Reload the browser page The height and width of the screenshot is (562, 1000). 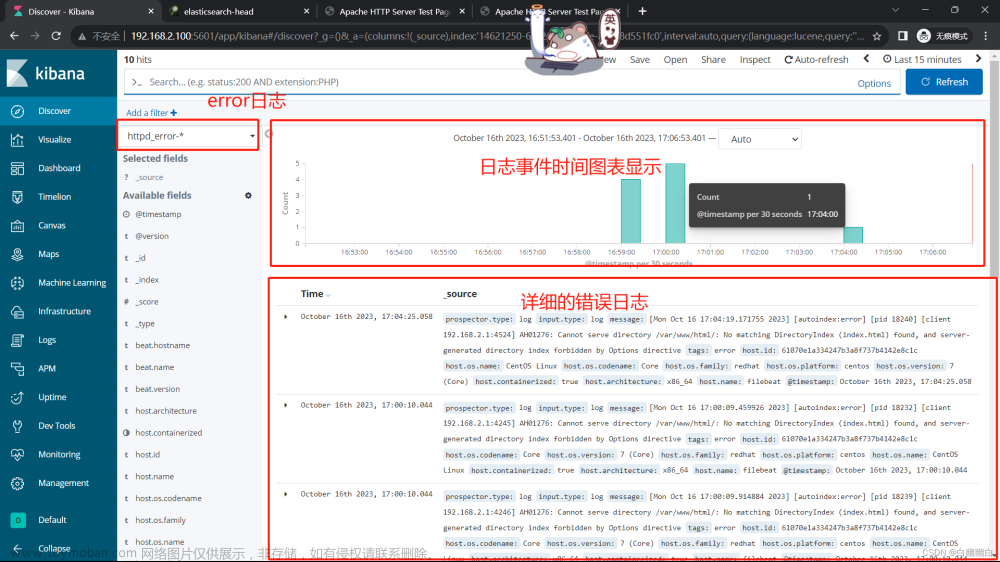[56, 36]
